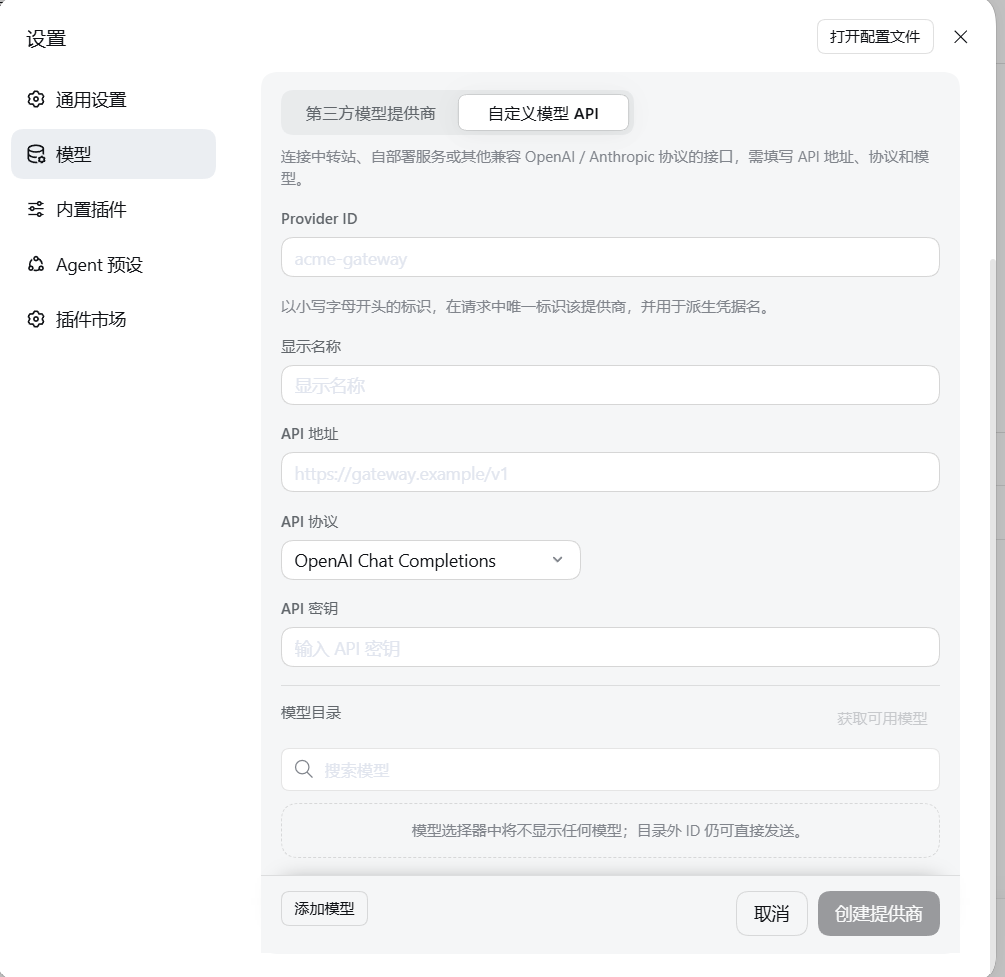Click the 获取可用模型 link
The width and height of the screenshot is (1005, 977).
click(x=882, y=719)
